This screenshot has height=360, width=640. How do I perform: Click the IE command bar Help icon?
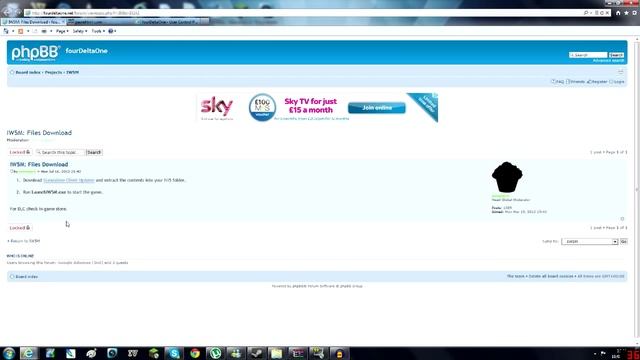coord(110,31)
